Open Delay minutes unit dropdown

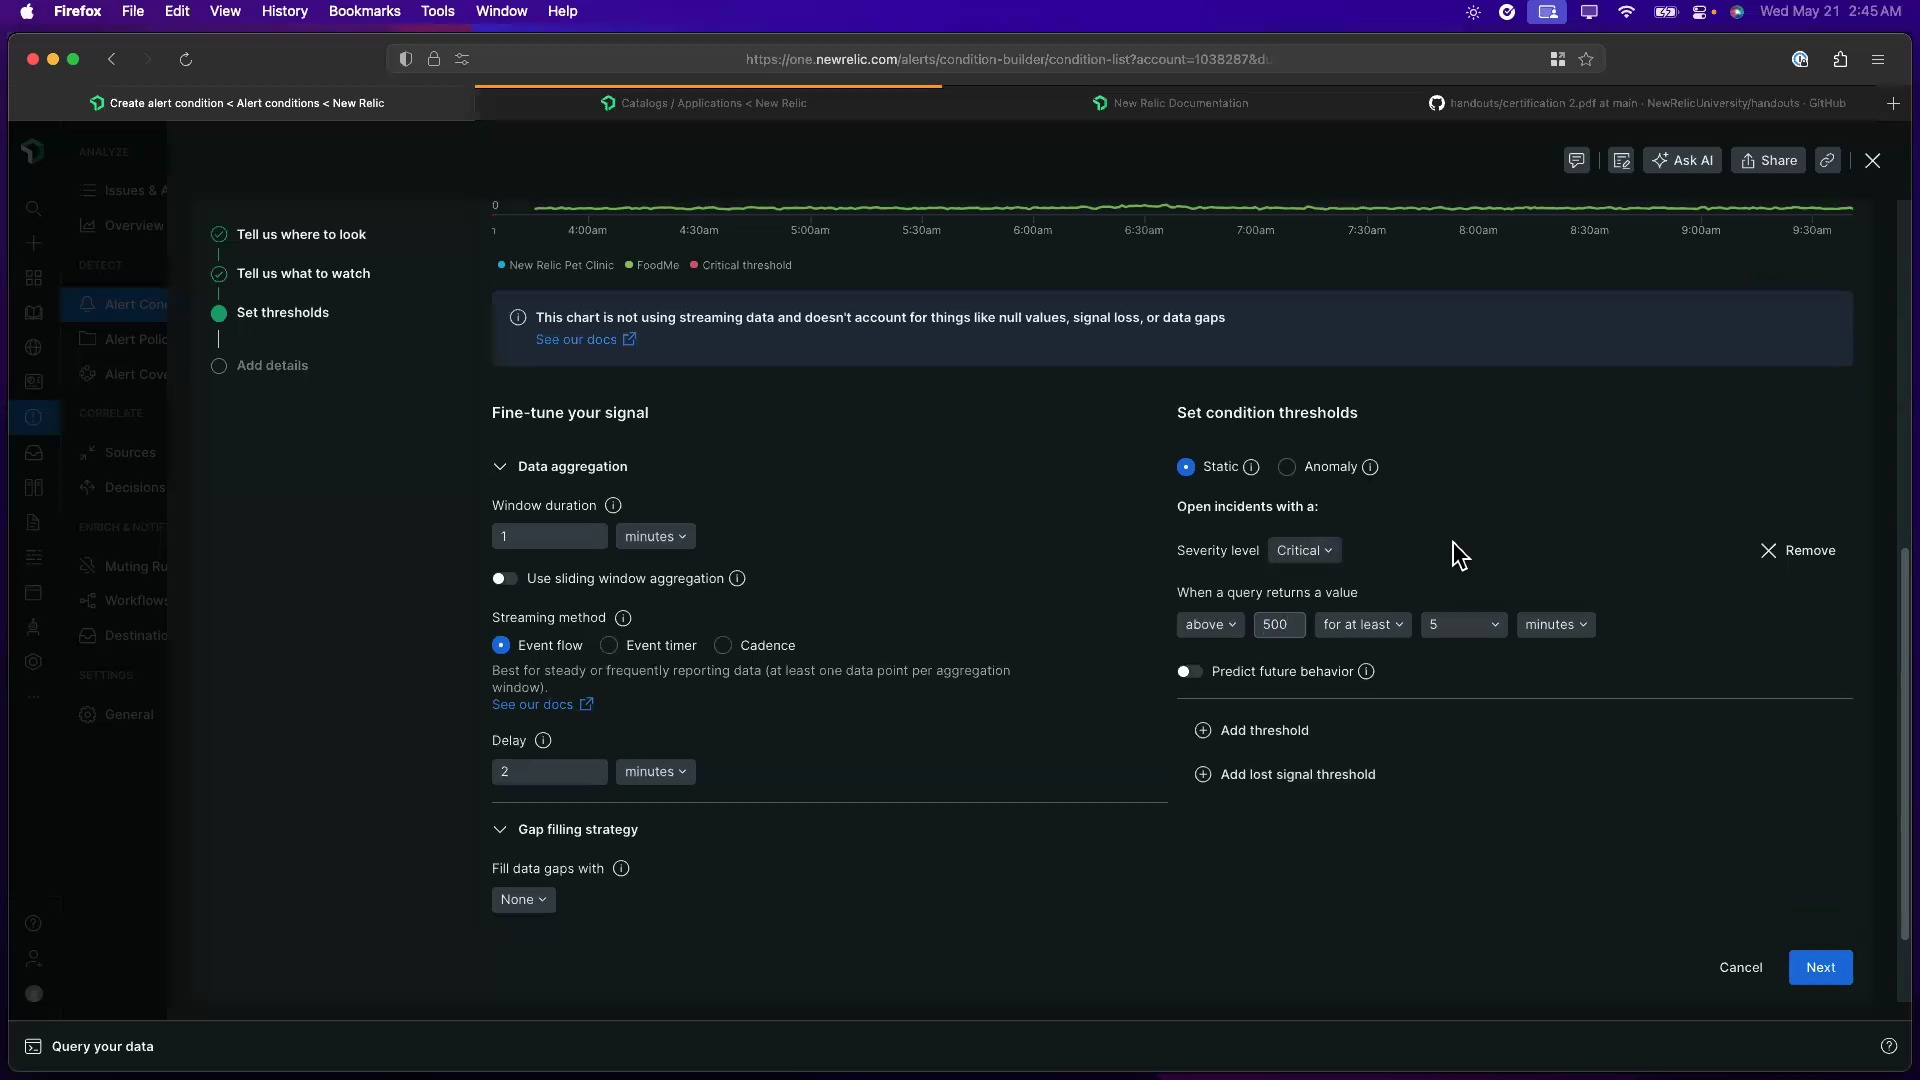pos(655,772)
